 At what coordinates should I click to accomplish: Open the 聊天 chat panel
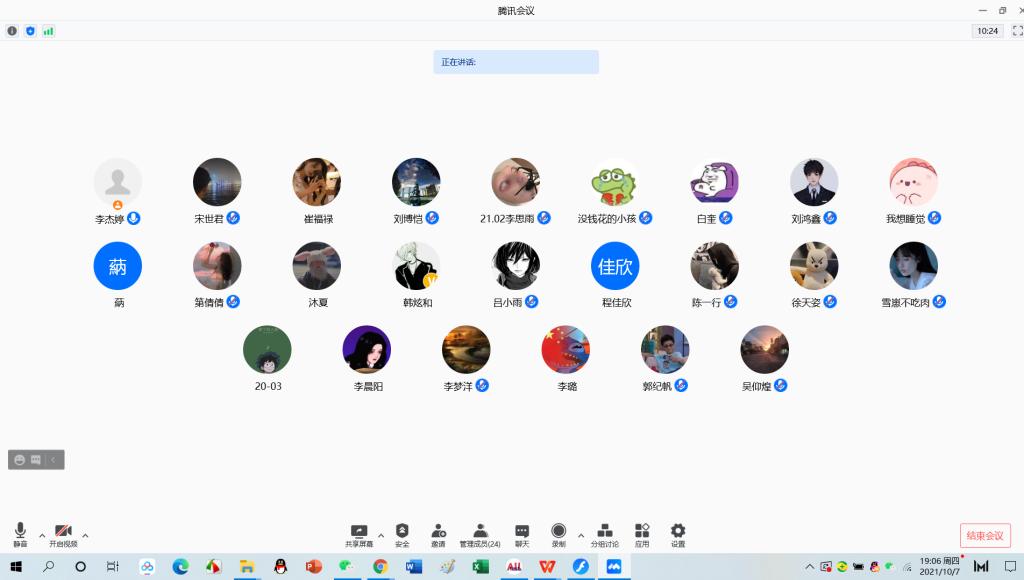point(522,534)
